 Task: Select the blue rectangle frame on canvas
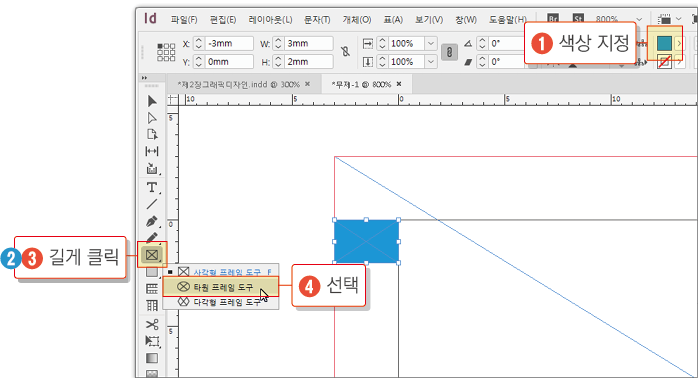366,241
